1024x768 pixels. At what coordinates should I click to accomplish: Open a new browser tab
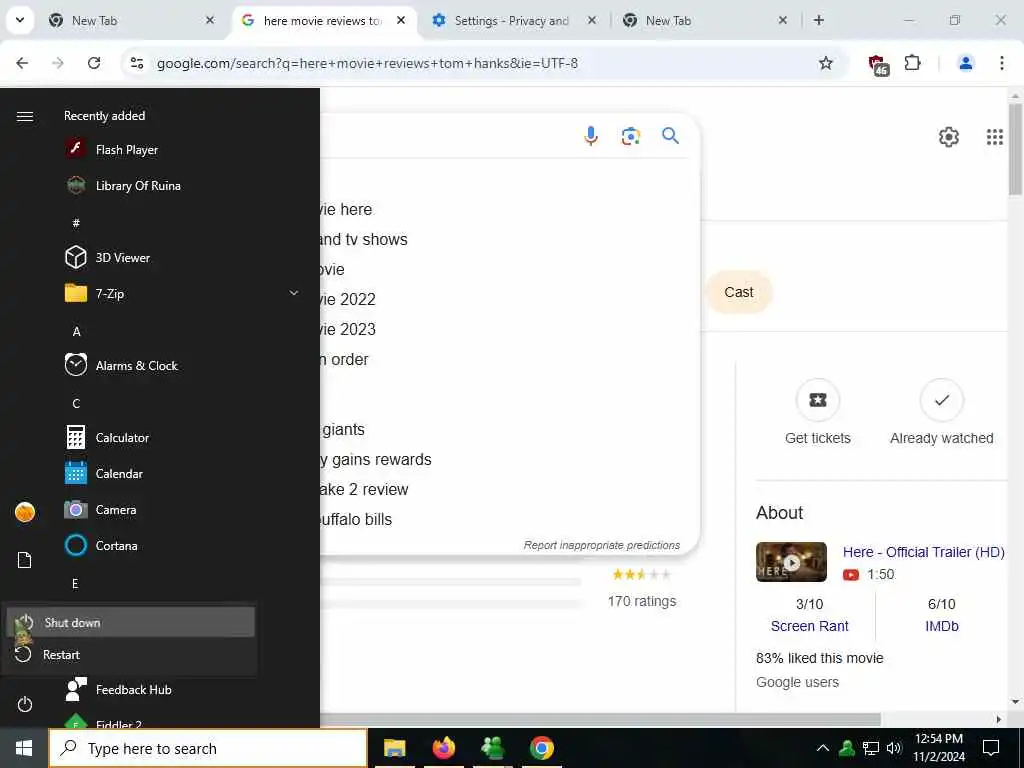point(819,21)
